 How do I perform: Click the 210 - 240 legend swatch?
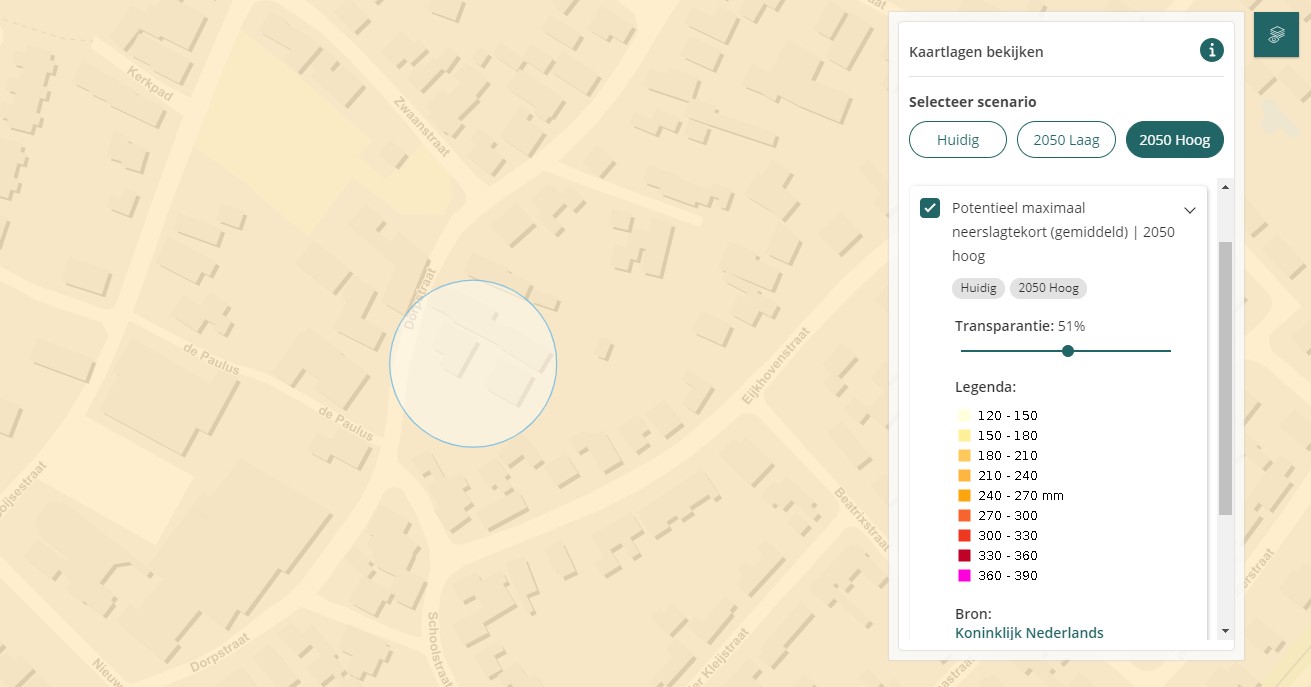point(964,475)
